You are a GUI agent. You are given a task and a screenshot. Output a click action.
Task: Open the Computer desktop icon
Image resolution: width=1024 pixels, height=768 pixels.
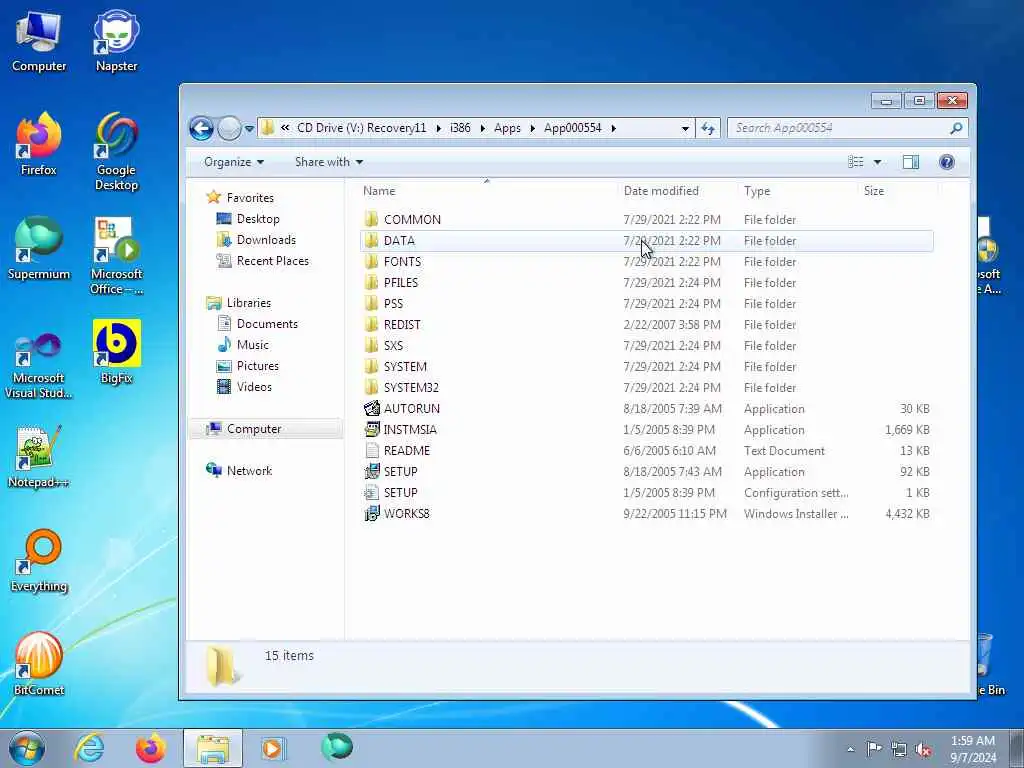click(x=39, y=40)
